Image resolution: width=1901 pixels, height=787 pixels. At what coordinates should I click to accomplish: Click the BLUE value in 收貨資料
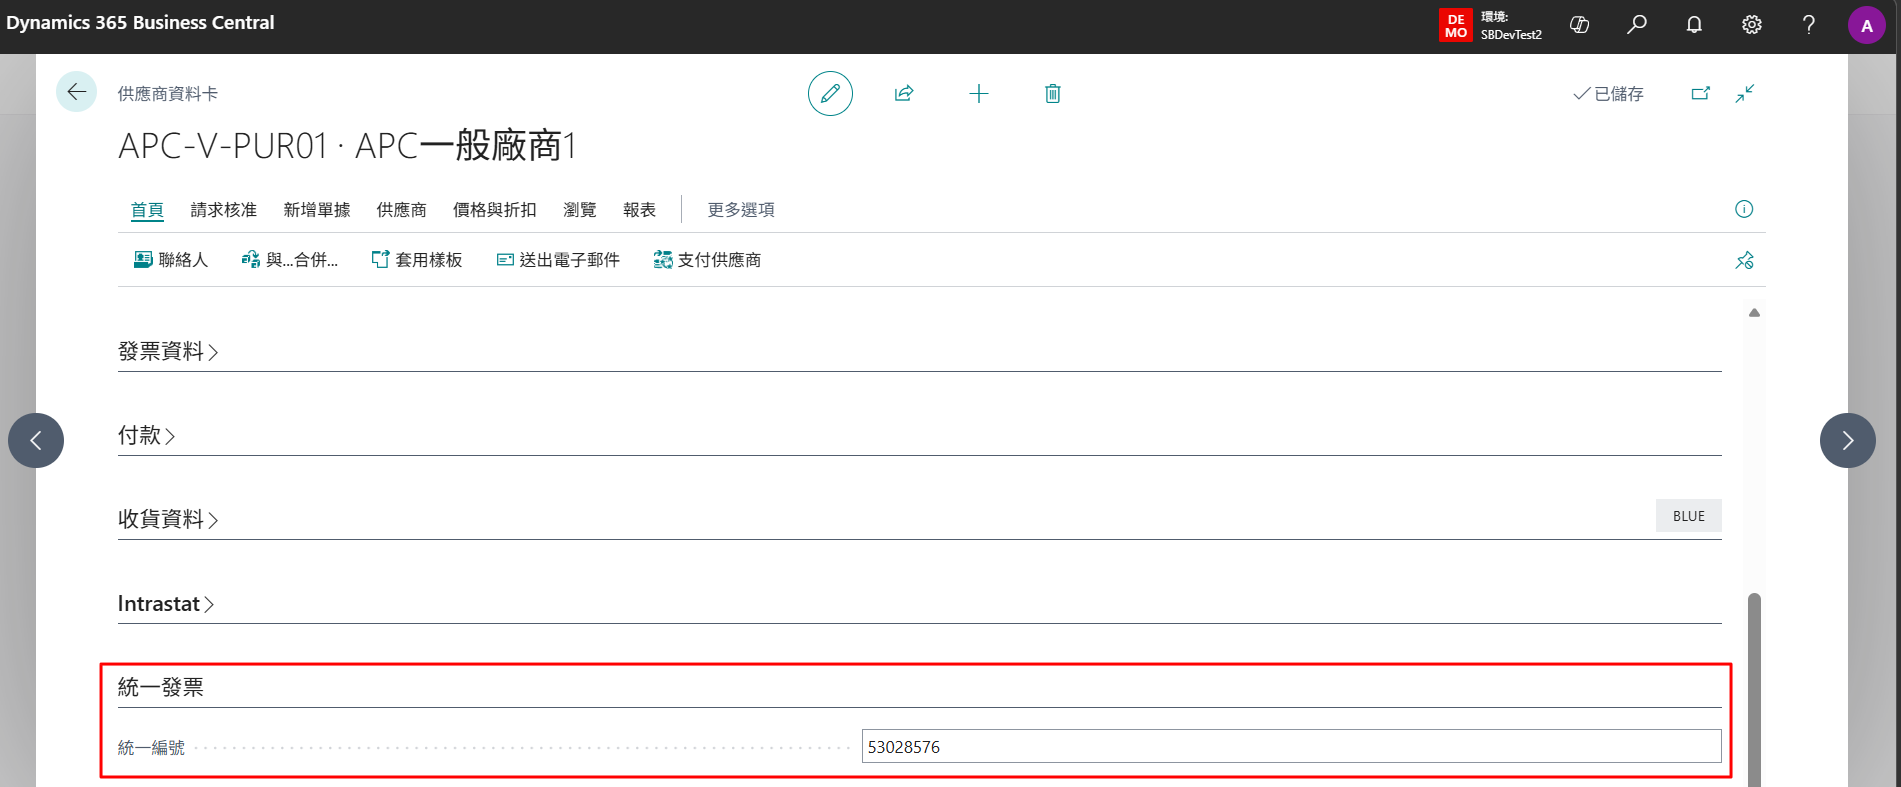1689,516
